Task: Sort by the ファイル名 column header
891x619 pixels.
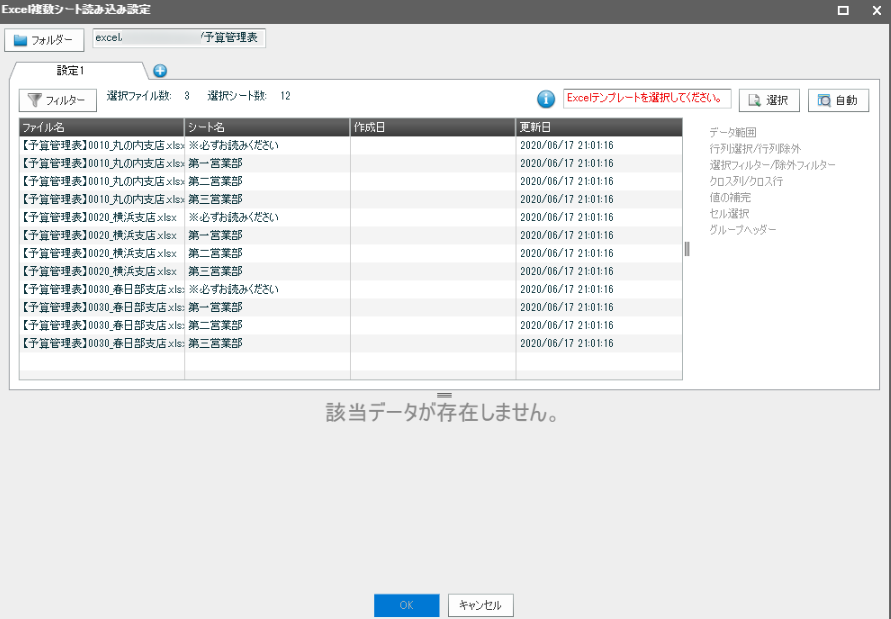Action: point(102,127)
